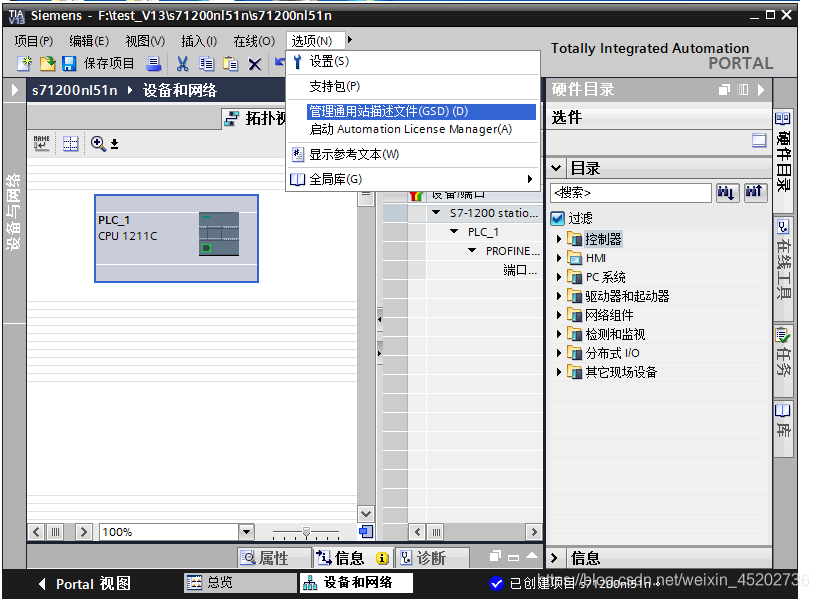The width and height of the screenshot is (819, 599).
Task: Click the show page breaks grid icon
Action: [x=70, y=143]
